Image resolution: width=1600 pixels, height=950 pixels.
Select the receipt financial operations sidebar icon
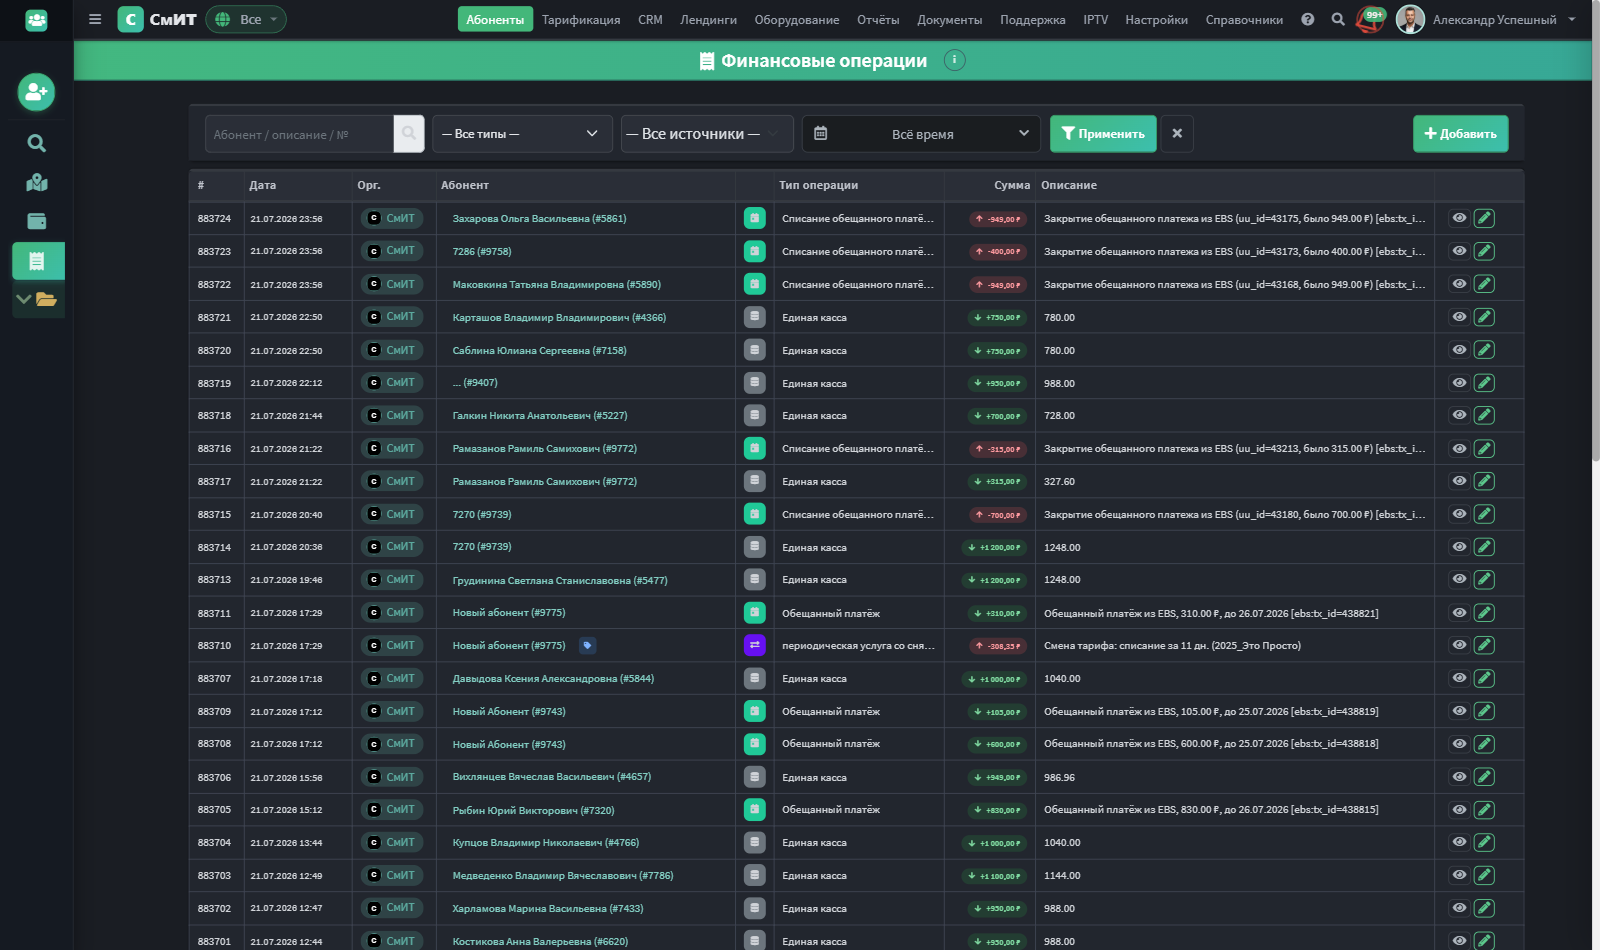pos(38,261)
